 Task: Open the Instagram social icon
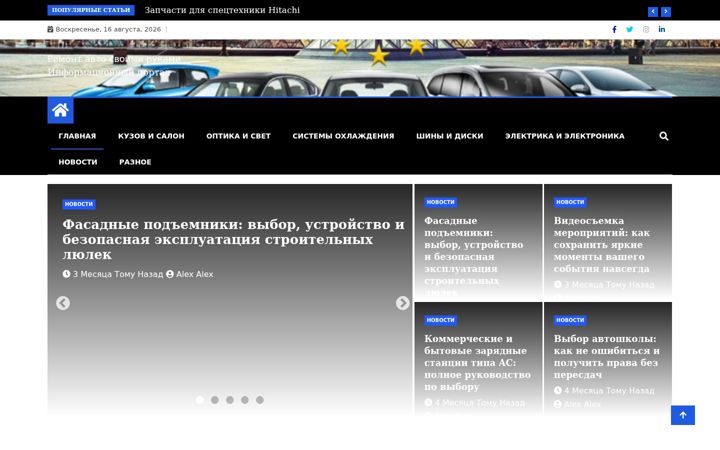646,29
